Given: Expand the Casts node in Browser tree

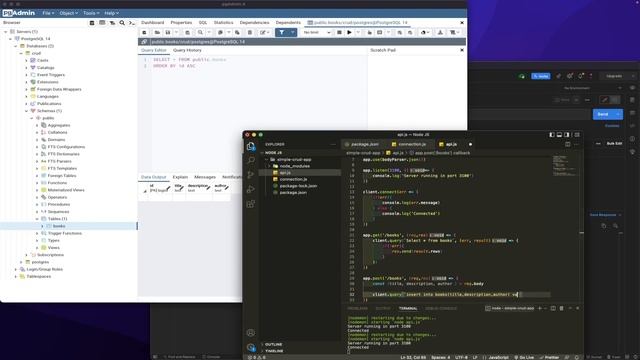Looking at the screenshot, I should (x=27, y=60).
